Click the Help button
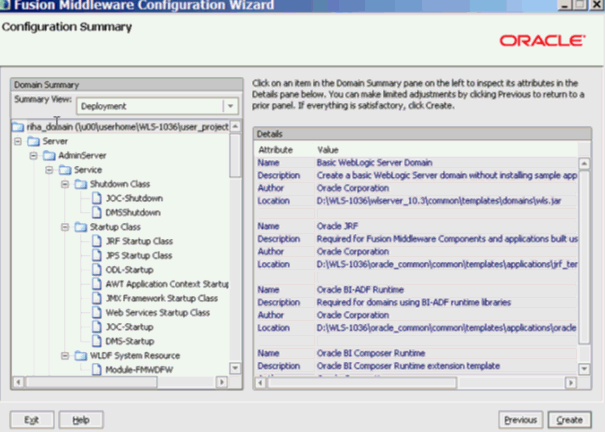The height and width of the screenshot is (432, 605). (x=81, y=420)
